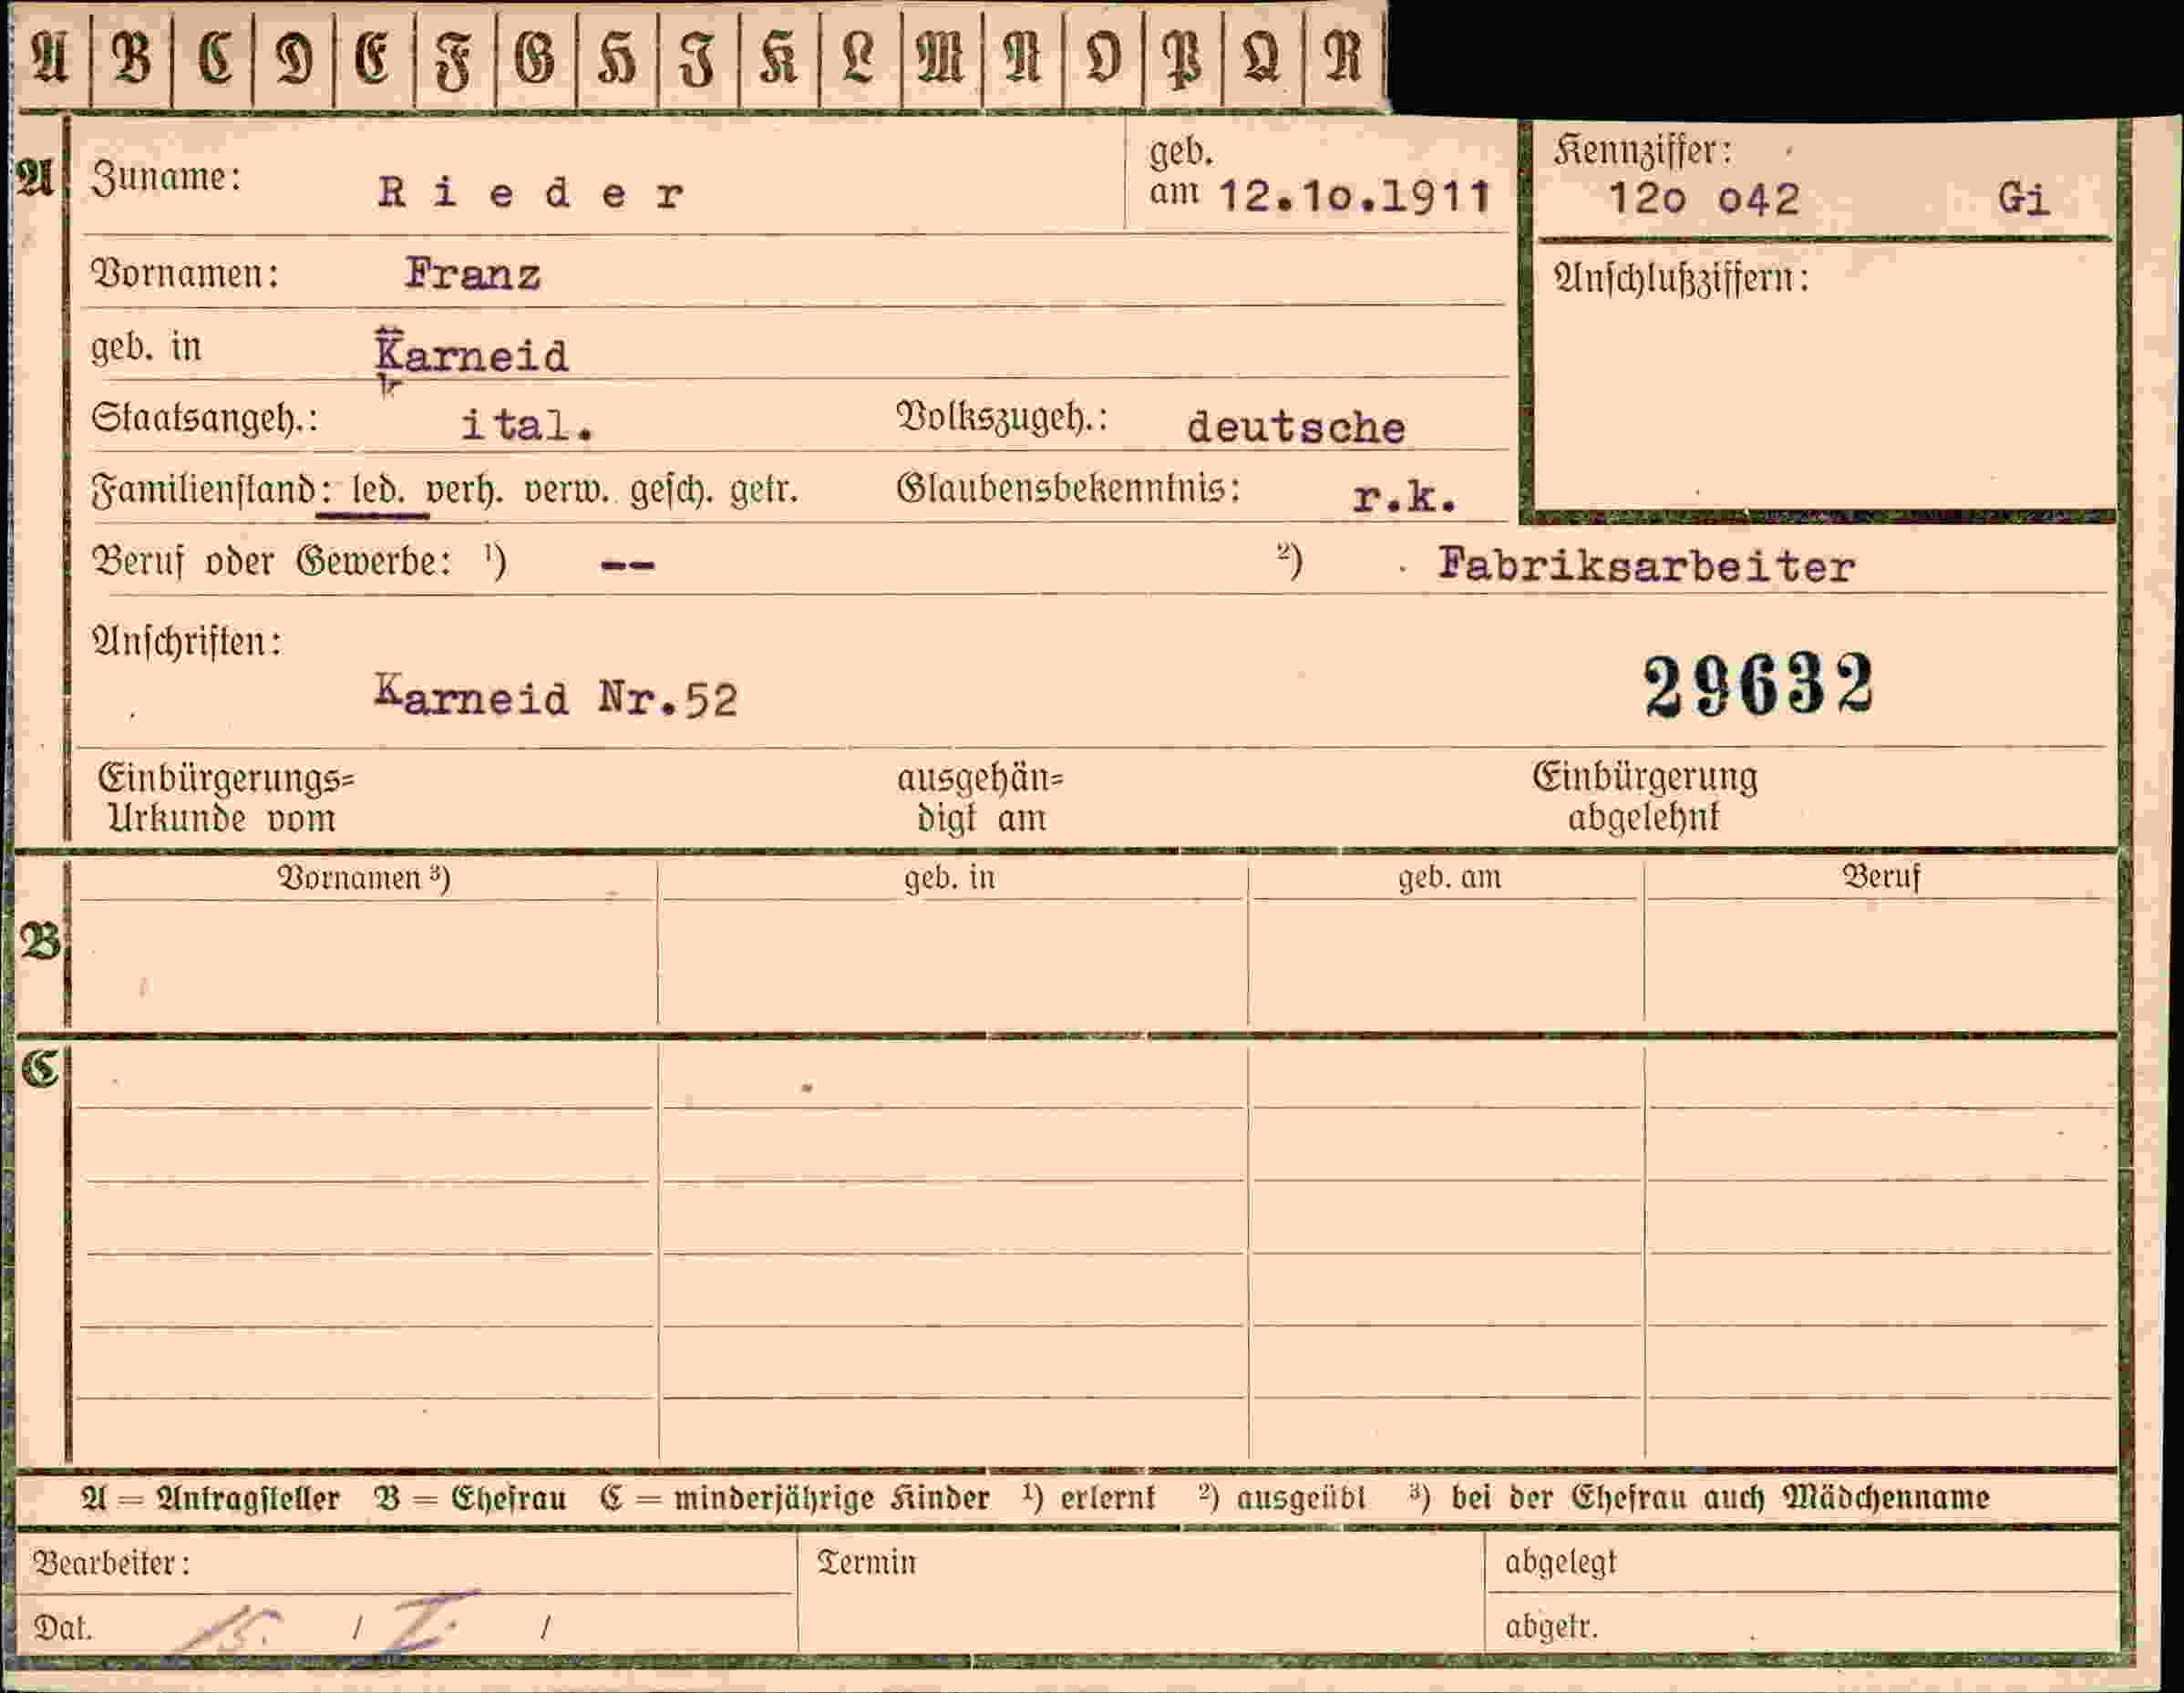The image size is (2184, 1693).
Task: Click the marital option 'verh.'
Action: coord(464,490)
